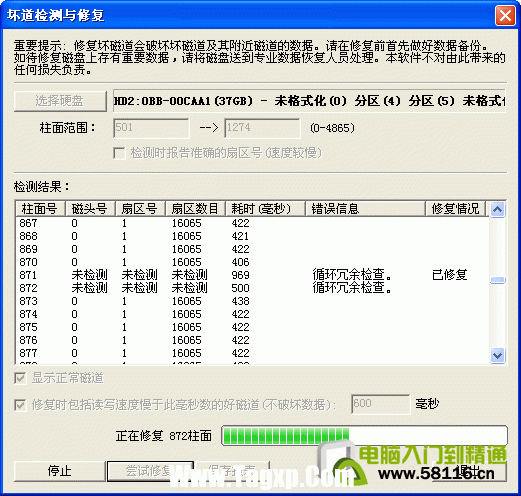Click the 尝试修复 button

150,471
